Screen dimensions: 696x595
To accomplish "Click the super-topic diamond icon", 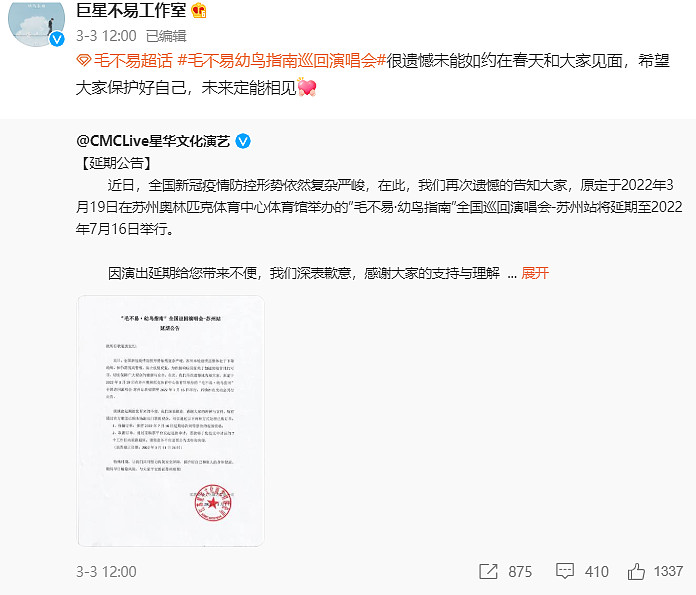I will click(83, 60).
